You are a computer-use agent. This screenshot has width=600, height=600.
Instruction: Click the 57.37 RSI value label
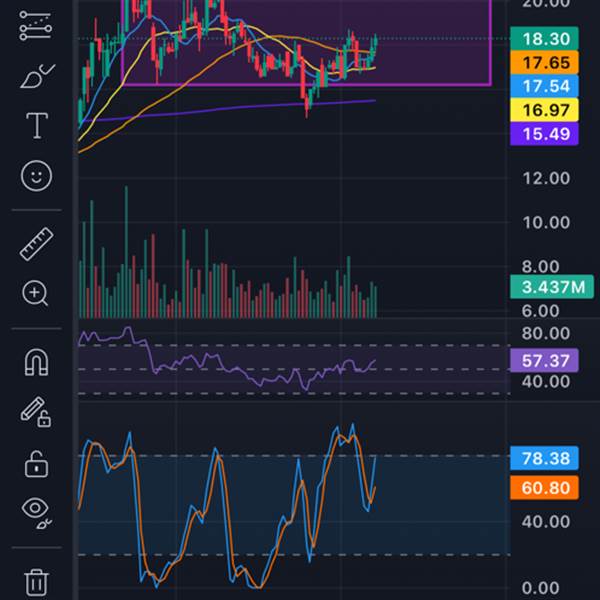point(544,360)
